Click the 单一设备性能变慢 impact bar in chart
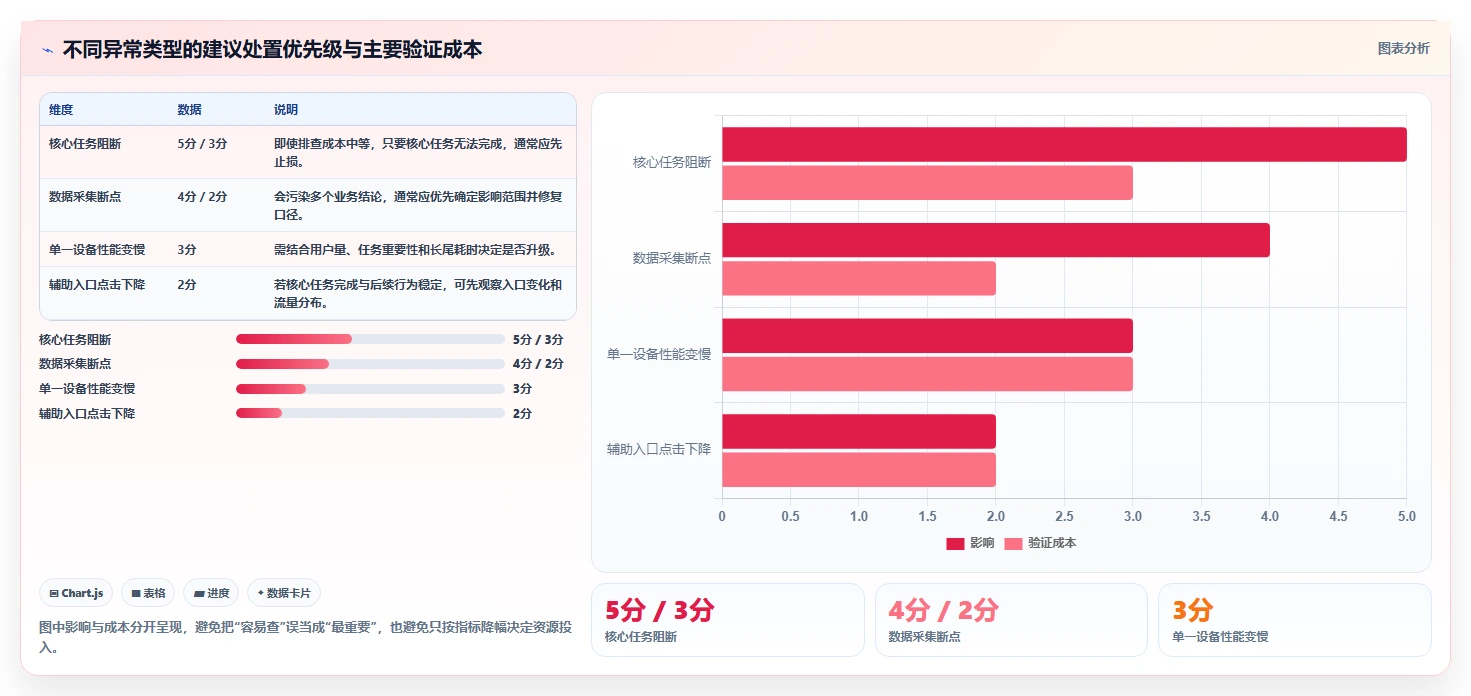This screenshot has width=1471, height=696. (927, 336)
